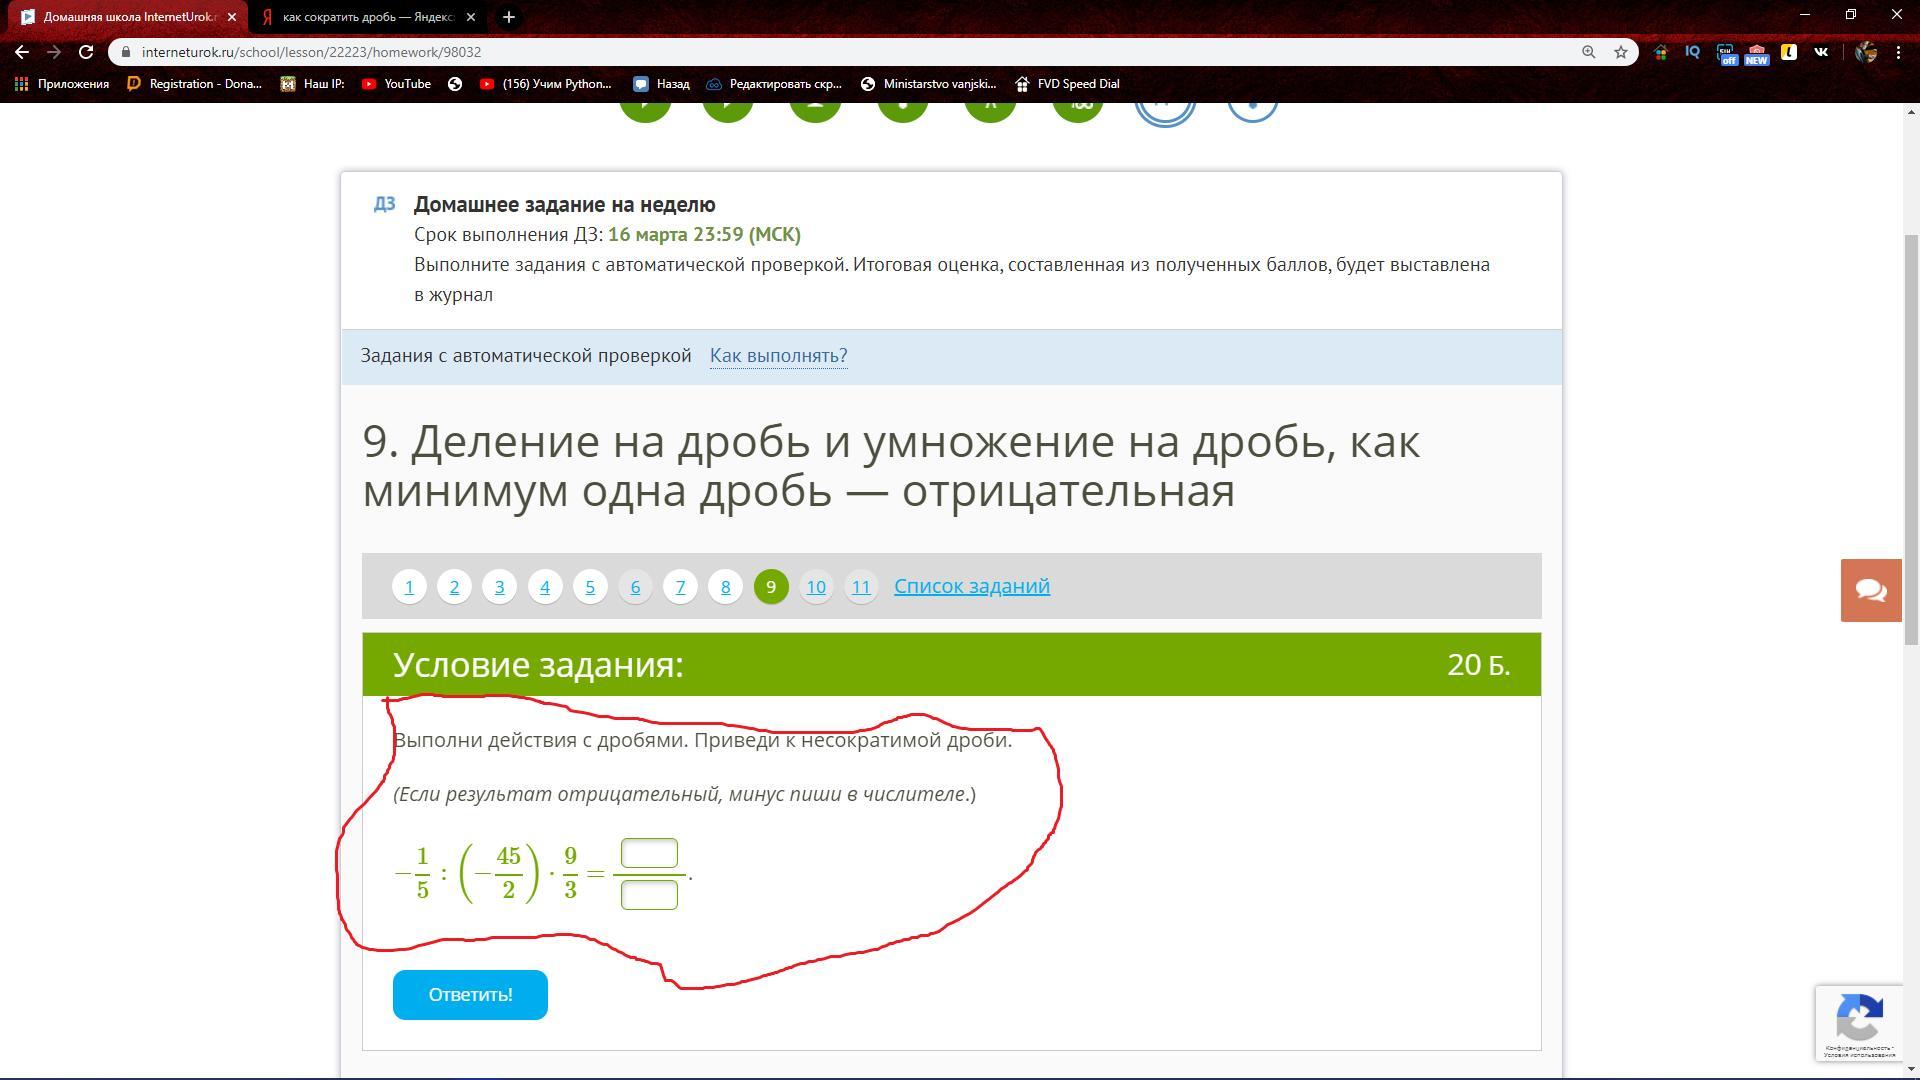Open a new browser tab
The width and height of the screenshot is (1920, 1080).
[x=508, y=17]
